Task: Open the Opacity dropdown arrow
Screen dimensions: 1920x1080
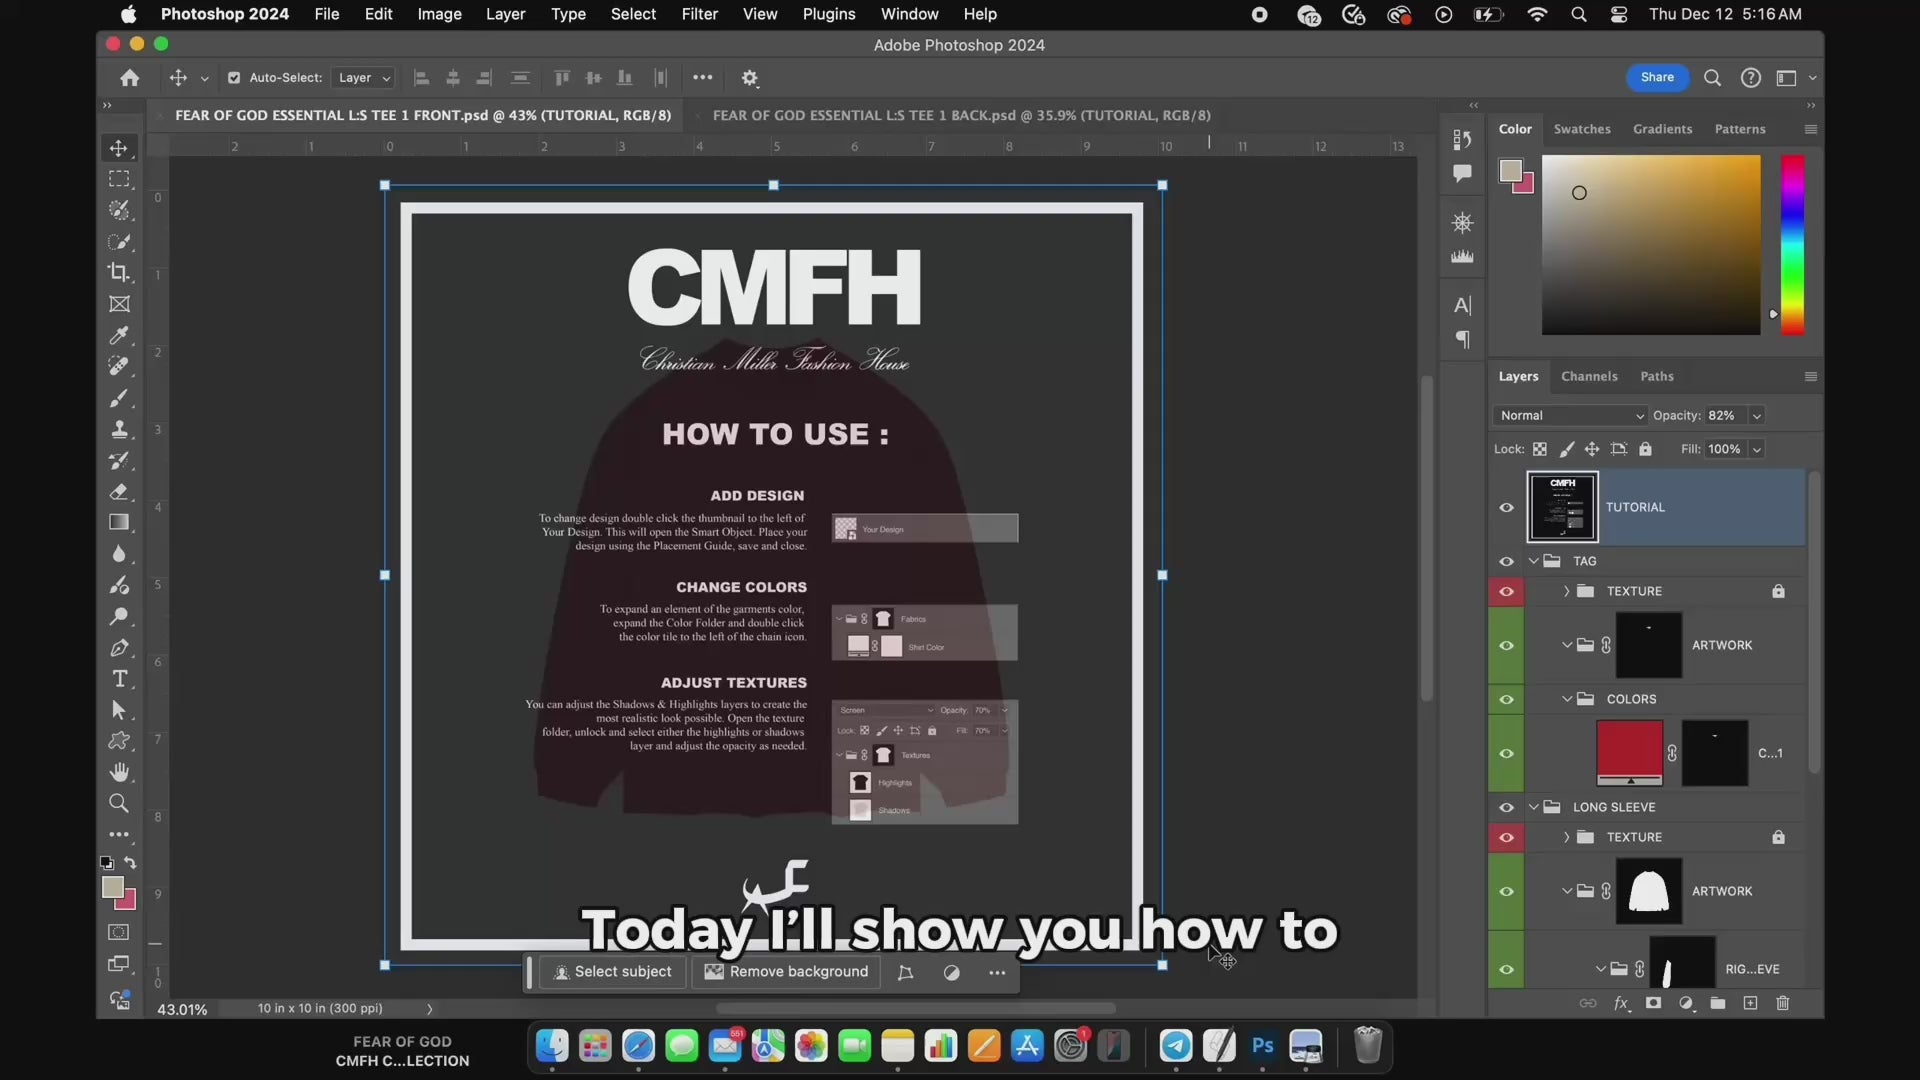Action: (x=1756, y=416)
